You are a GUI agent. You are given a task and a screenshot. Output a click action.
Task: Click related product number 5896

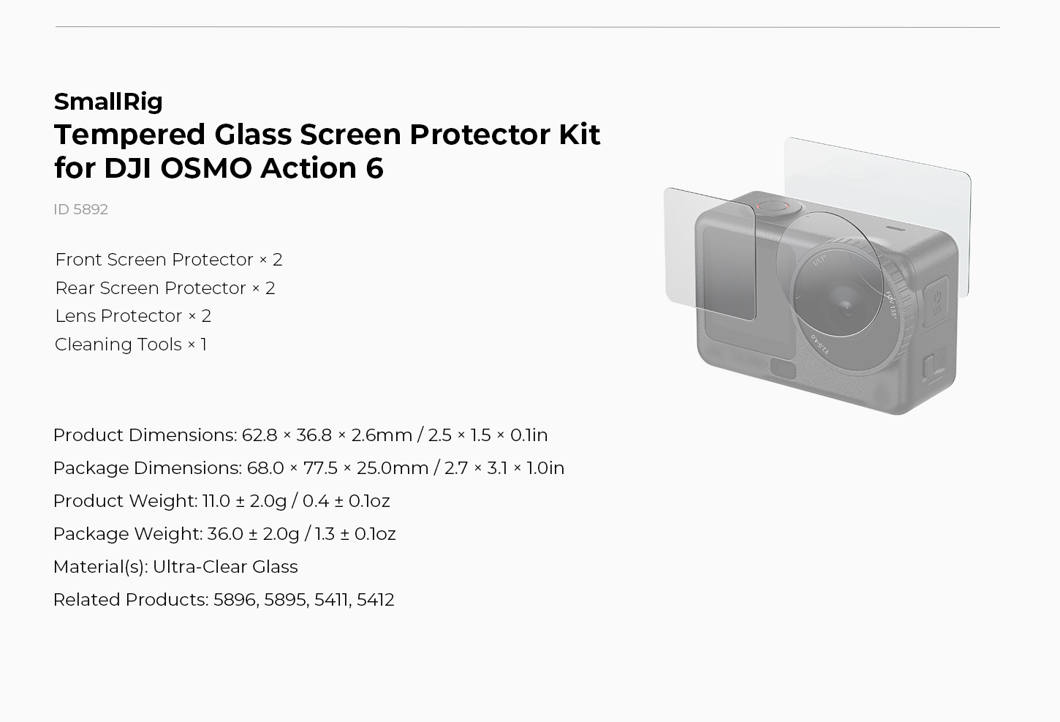click(x=235, y=600)
